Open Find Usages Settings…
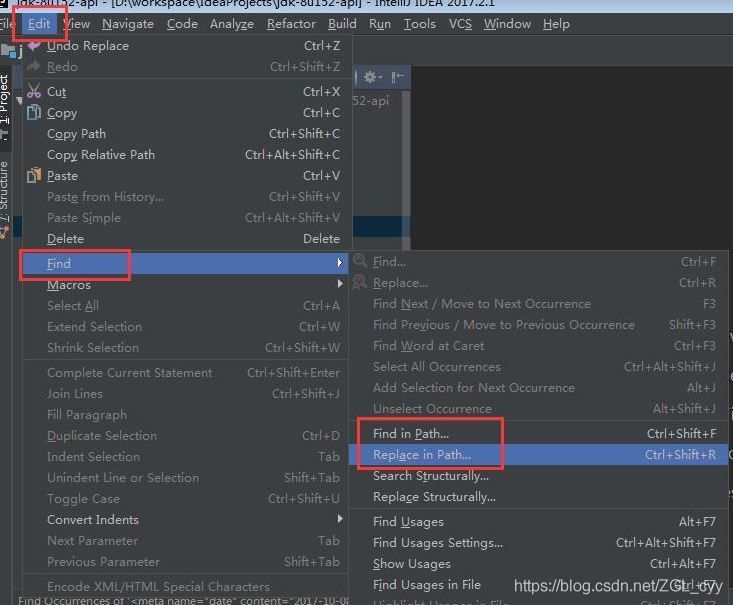The height and width of the screenshot is (605, 733). click(x=539, y=543)
